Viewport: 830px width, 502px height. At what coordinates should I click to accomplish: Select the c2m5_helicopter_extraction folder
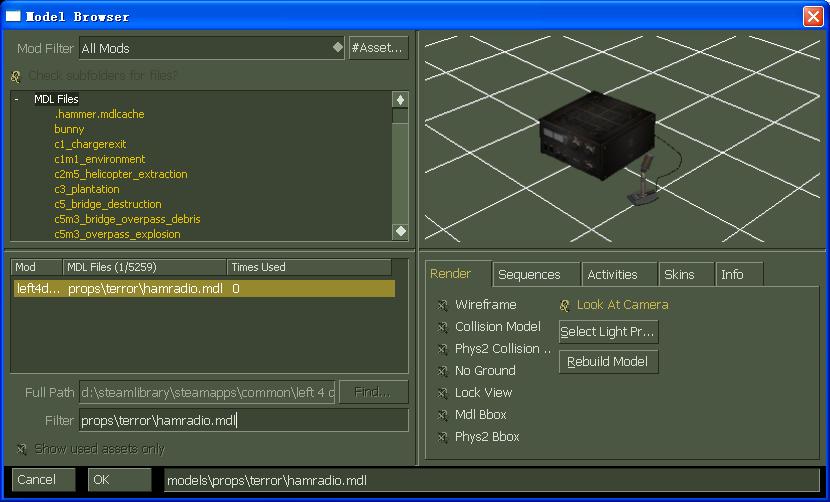(x=121, y=174)
